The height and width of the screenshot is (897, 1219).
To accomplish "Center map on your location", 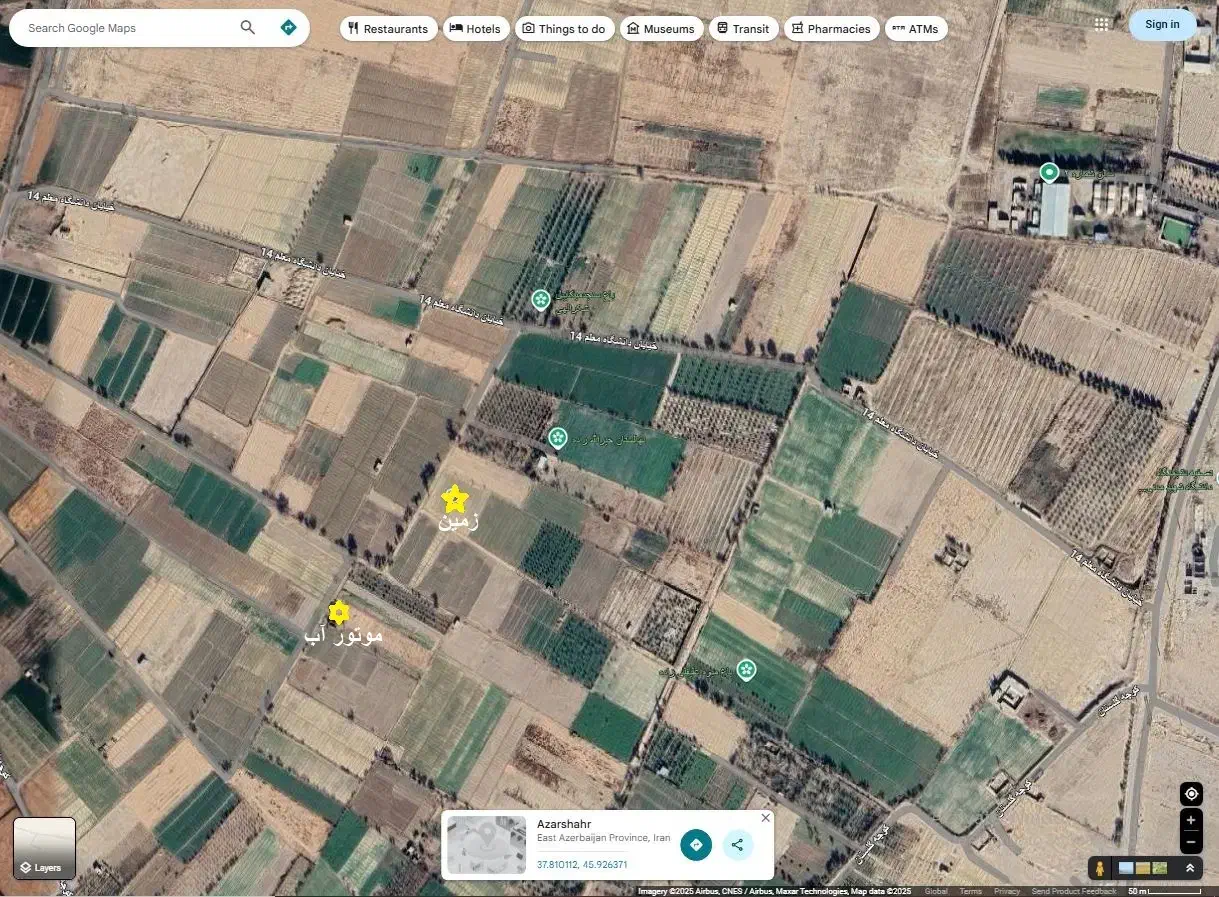I will (x=1190, y=794).
